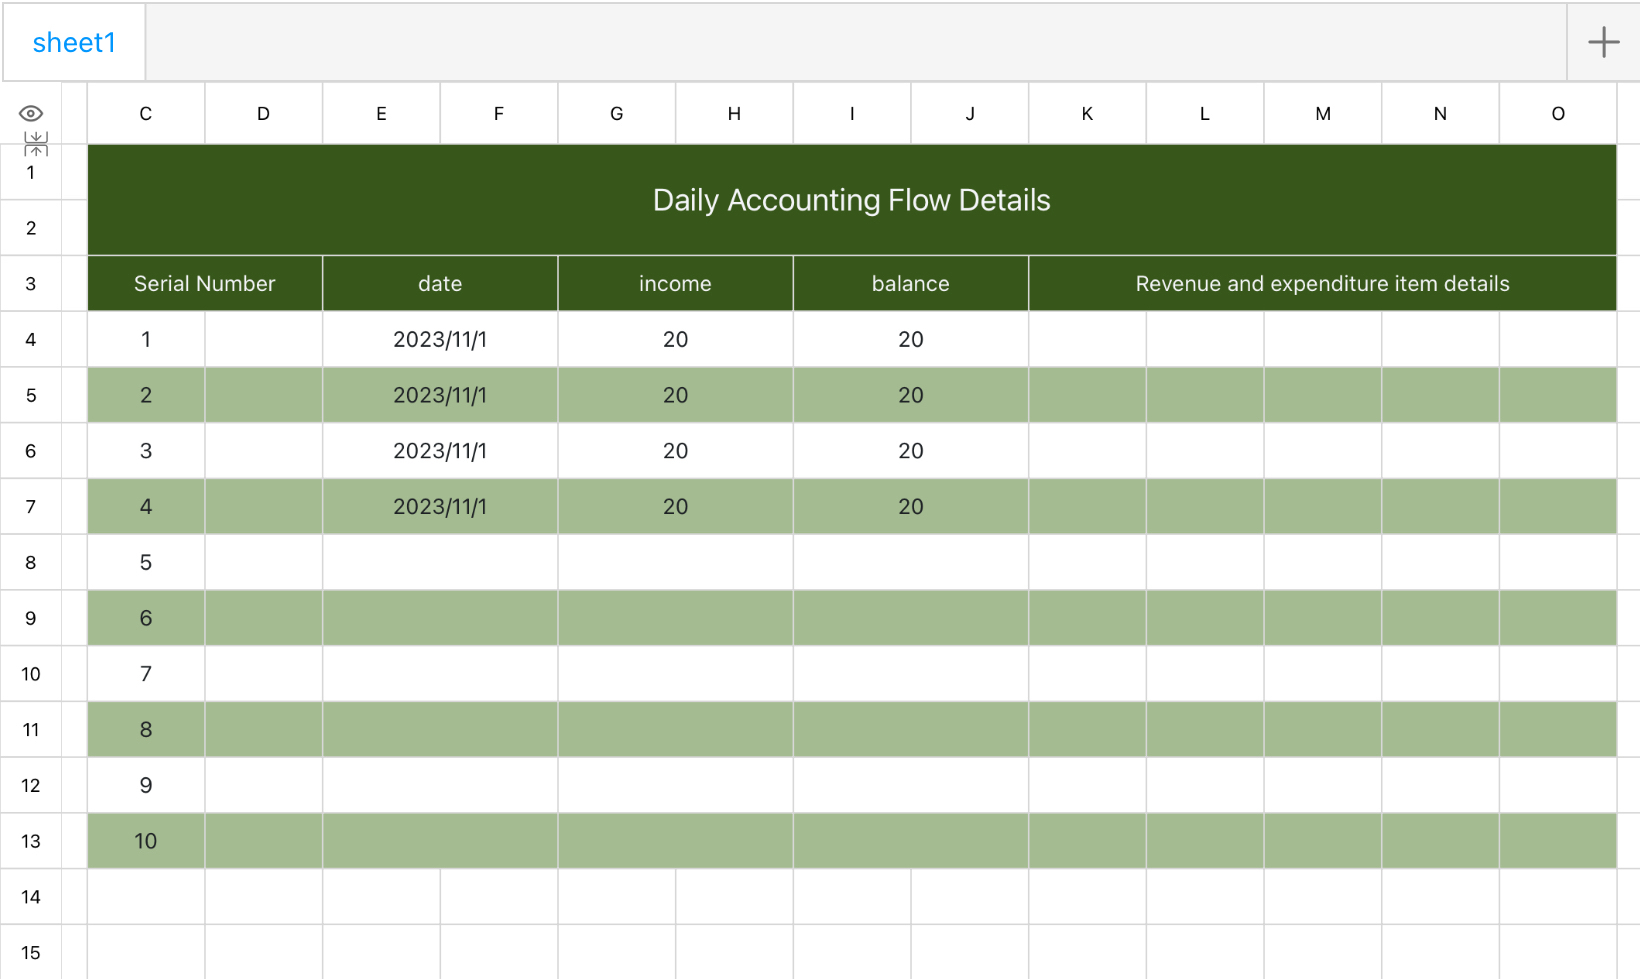Select column H header
Viewport: 1640px width, 979px height.
point(734,114)
